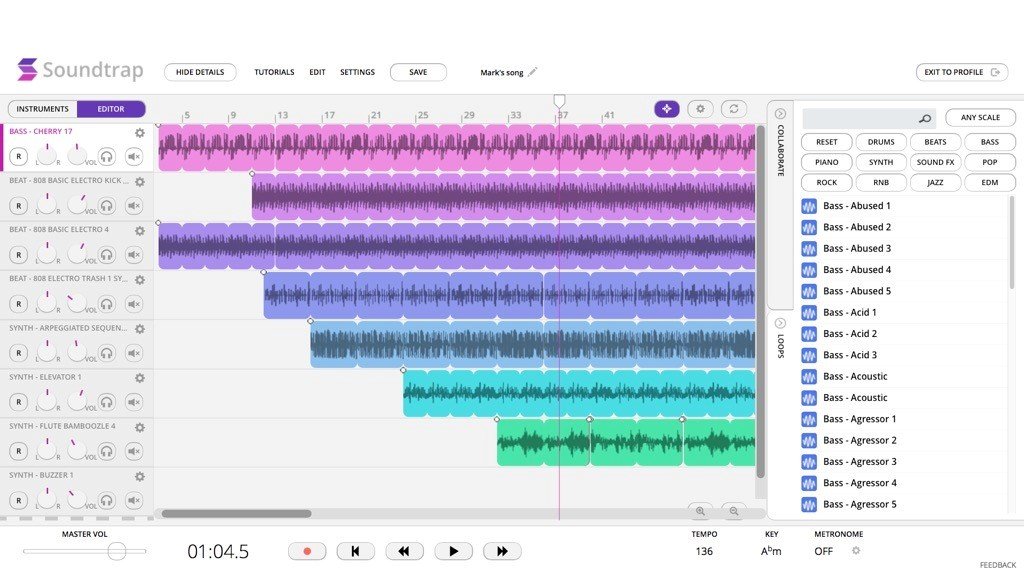Select the purple crosshair tool icon
The height and width of the screenshot is (576, 1024).
tap(667, 108)
